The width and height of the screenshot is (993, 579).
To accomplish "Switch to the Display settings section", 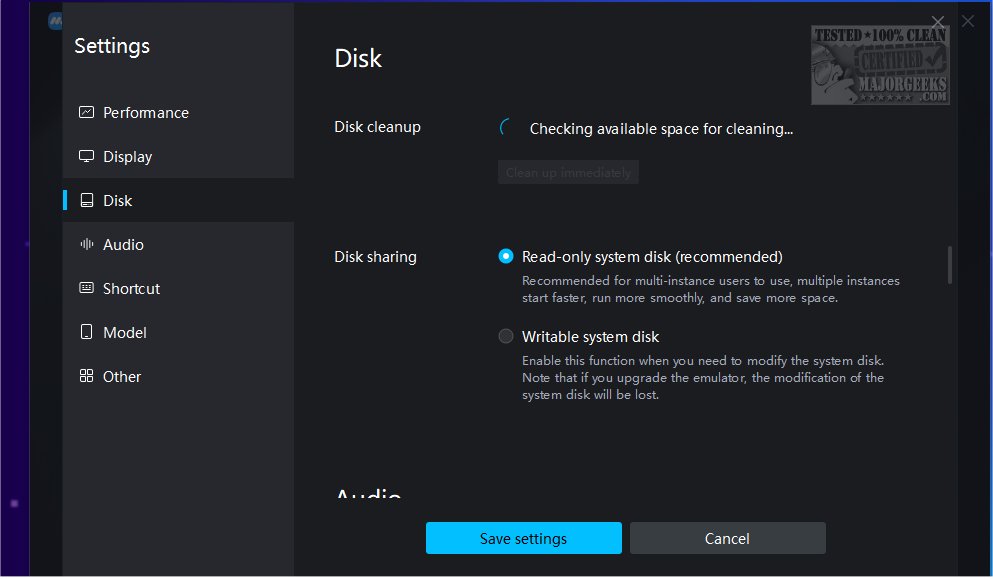I will [128, 157].
